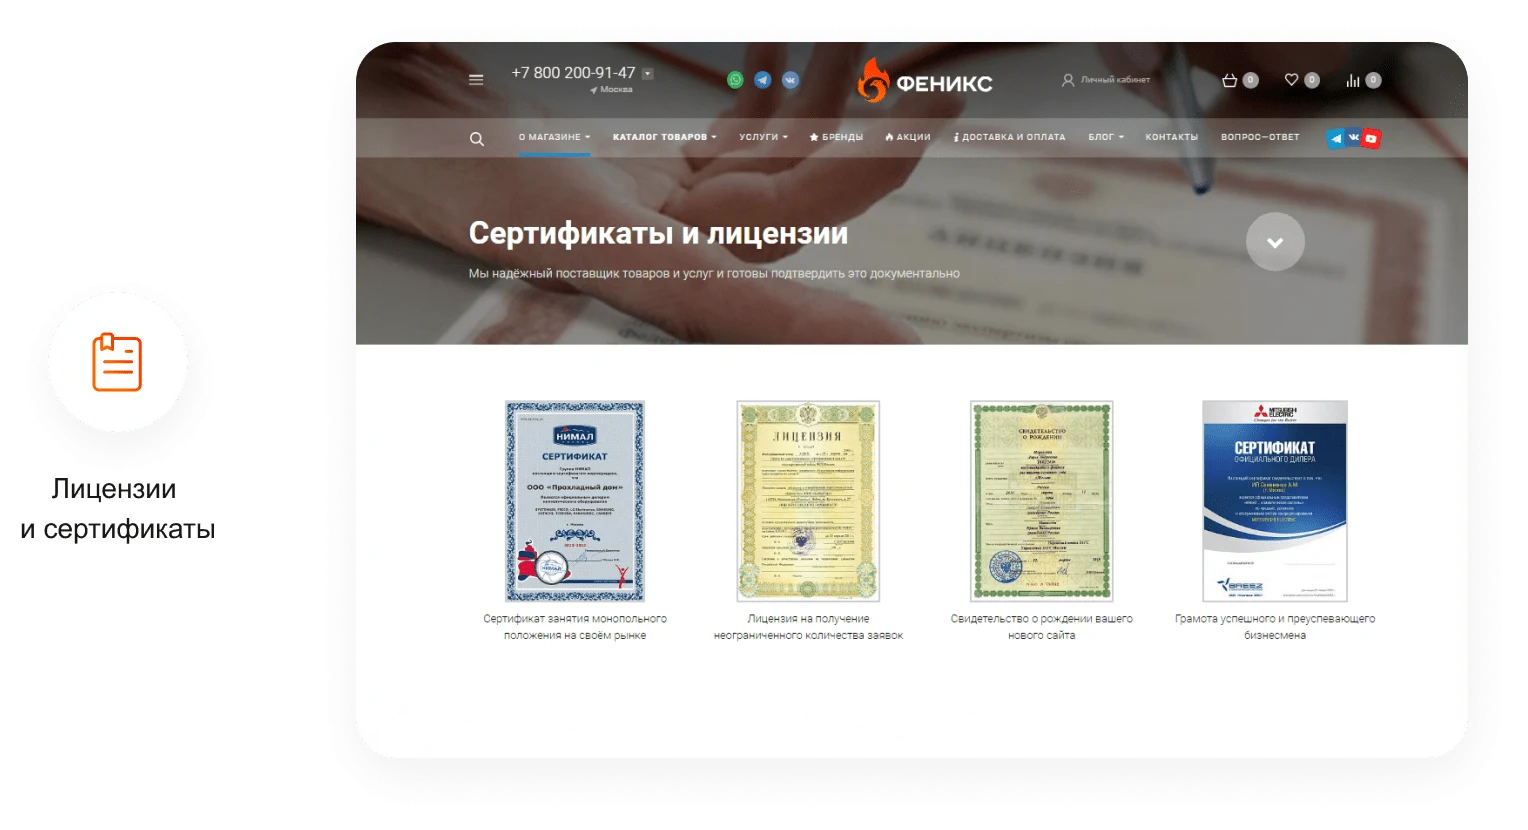Open the Личный кабинет link
Screen dimensions: 1528x830
1106,80
